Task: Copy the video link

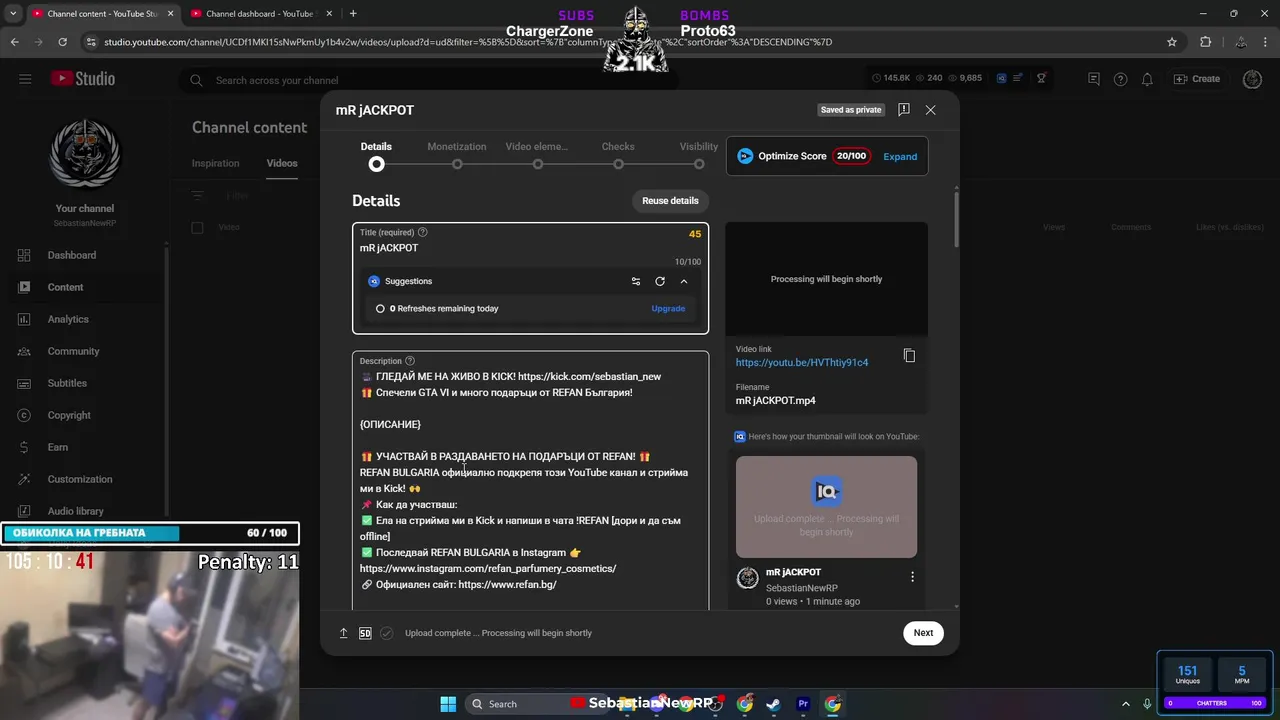Action: [x=909, y=356]
